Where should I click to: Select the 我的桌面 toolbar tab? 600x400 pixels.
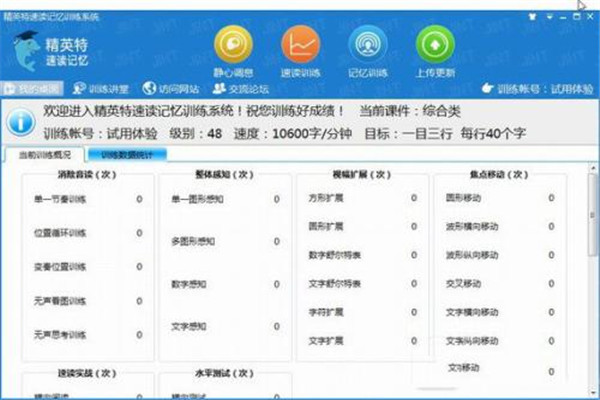(32, 89)
